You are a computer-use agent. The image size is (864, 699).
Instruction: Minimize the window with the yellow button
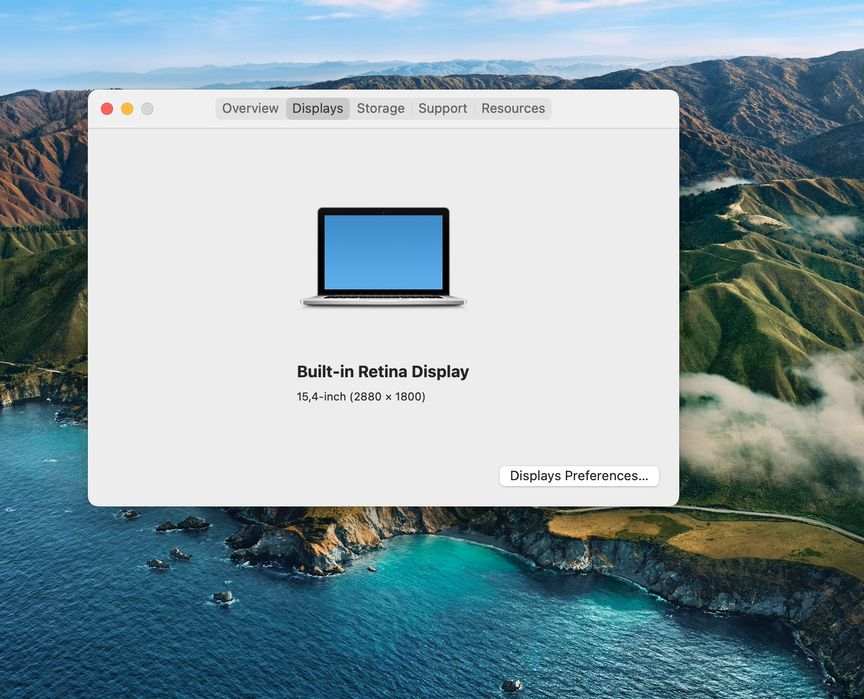pos(127,109)
